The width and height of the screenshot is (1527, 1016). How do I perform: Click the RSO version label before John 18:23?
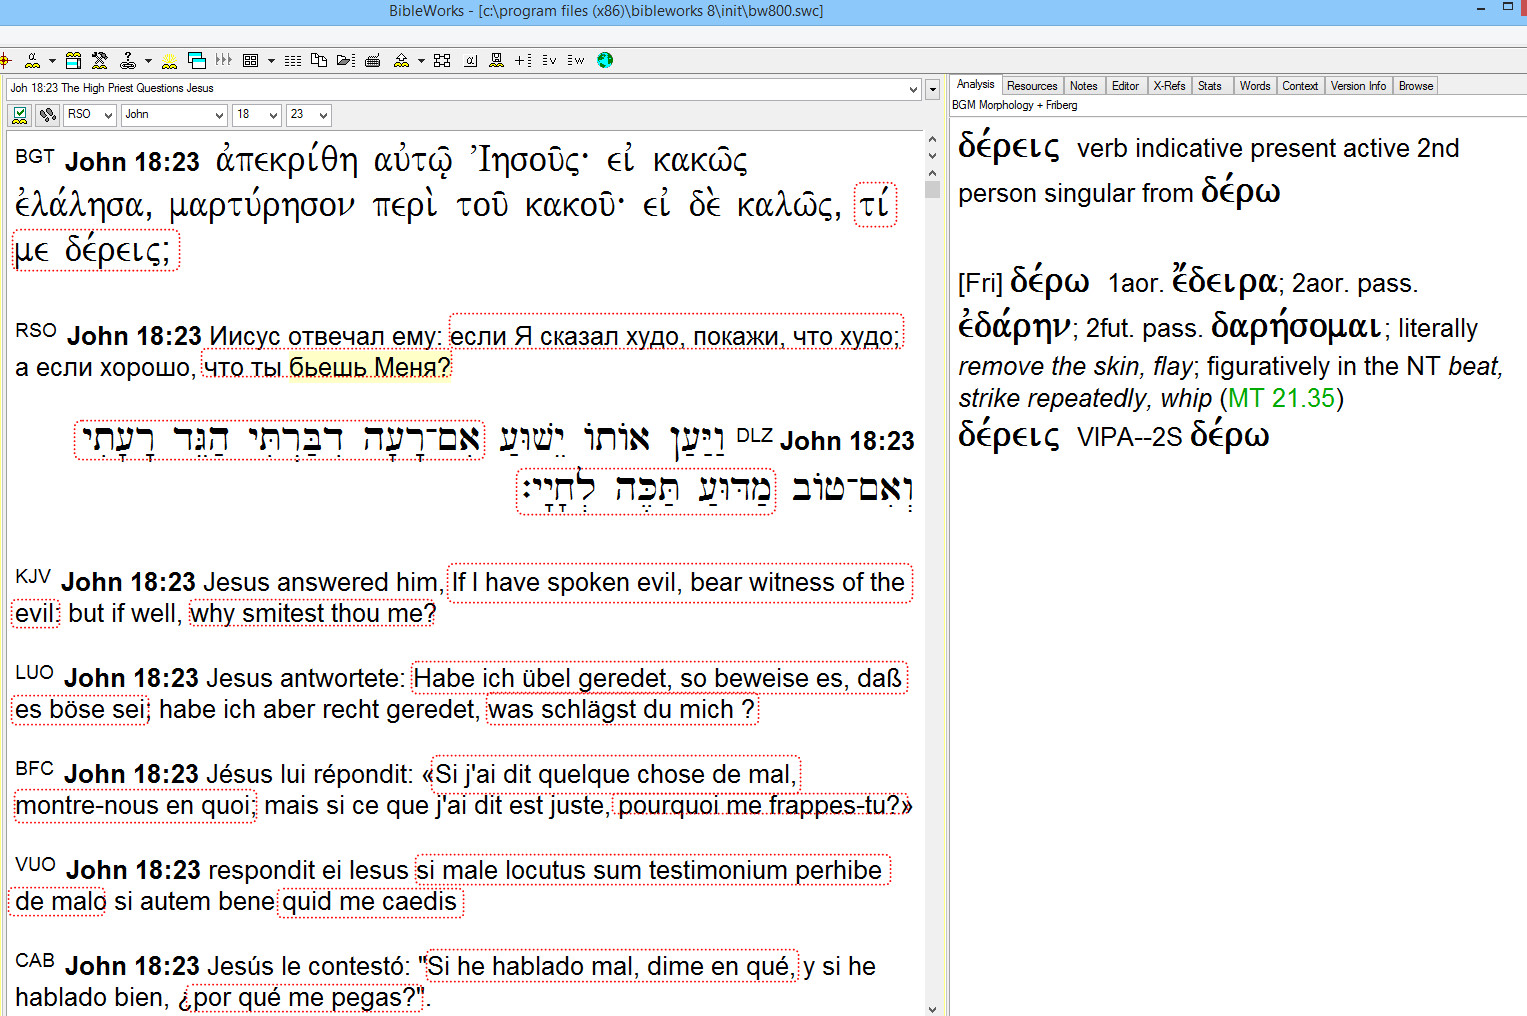coord(36,330)
